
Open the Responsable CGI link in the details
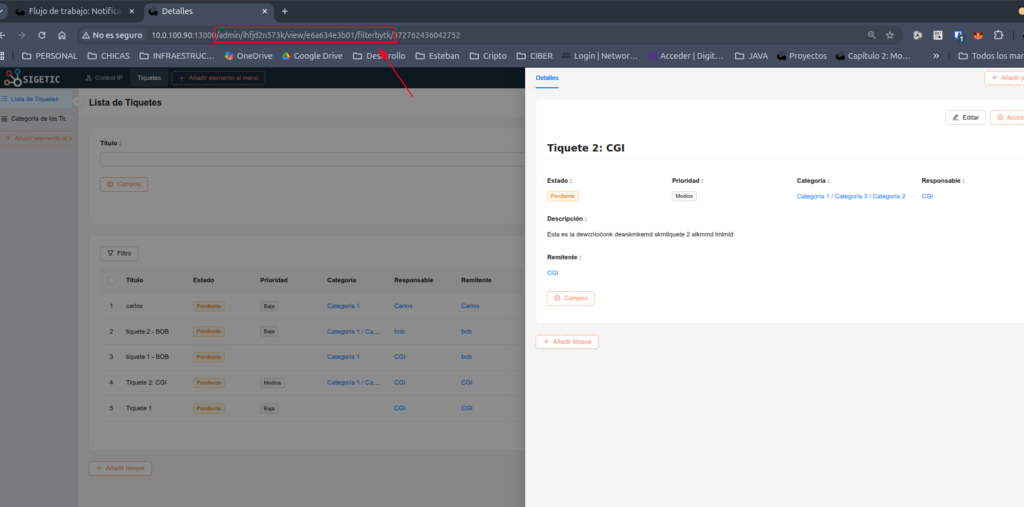pyautogui.click(x=927, y=196)
